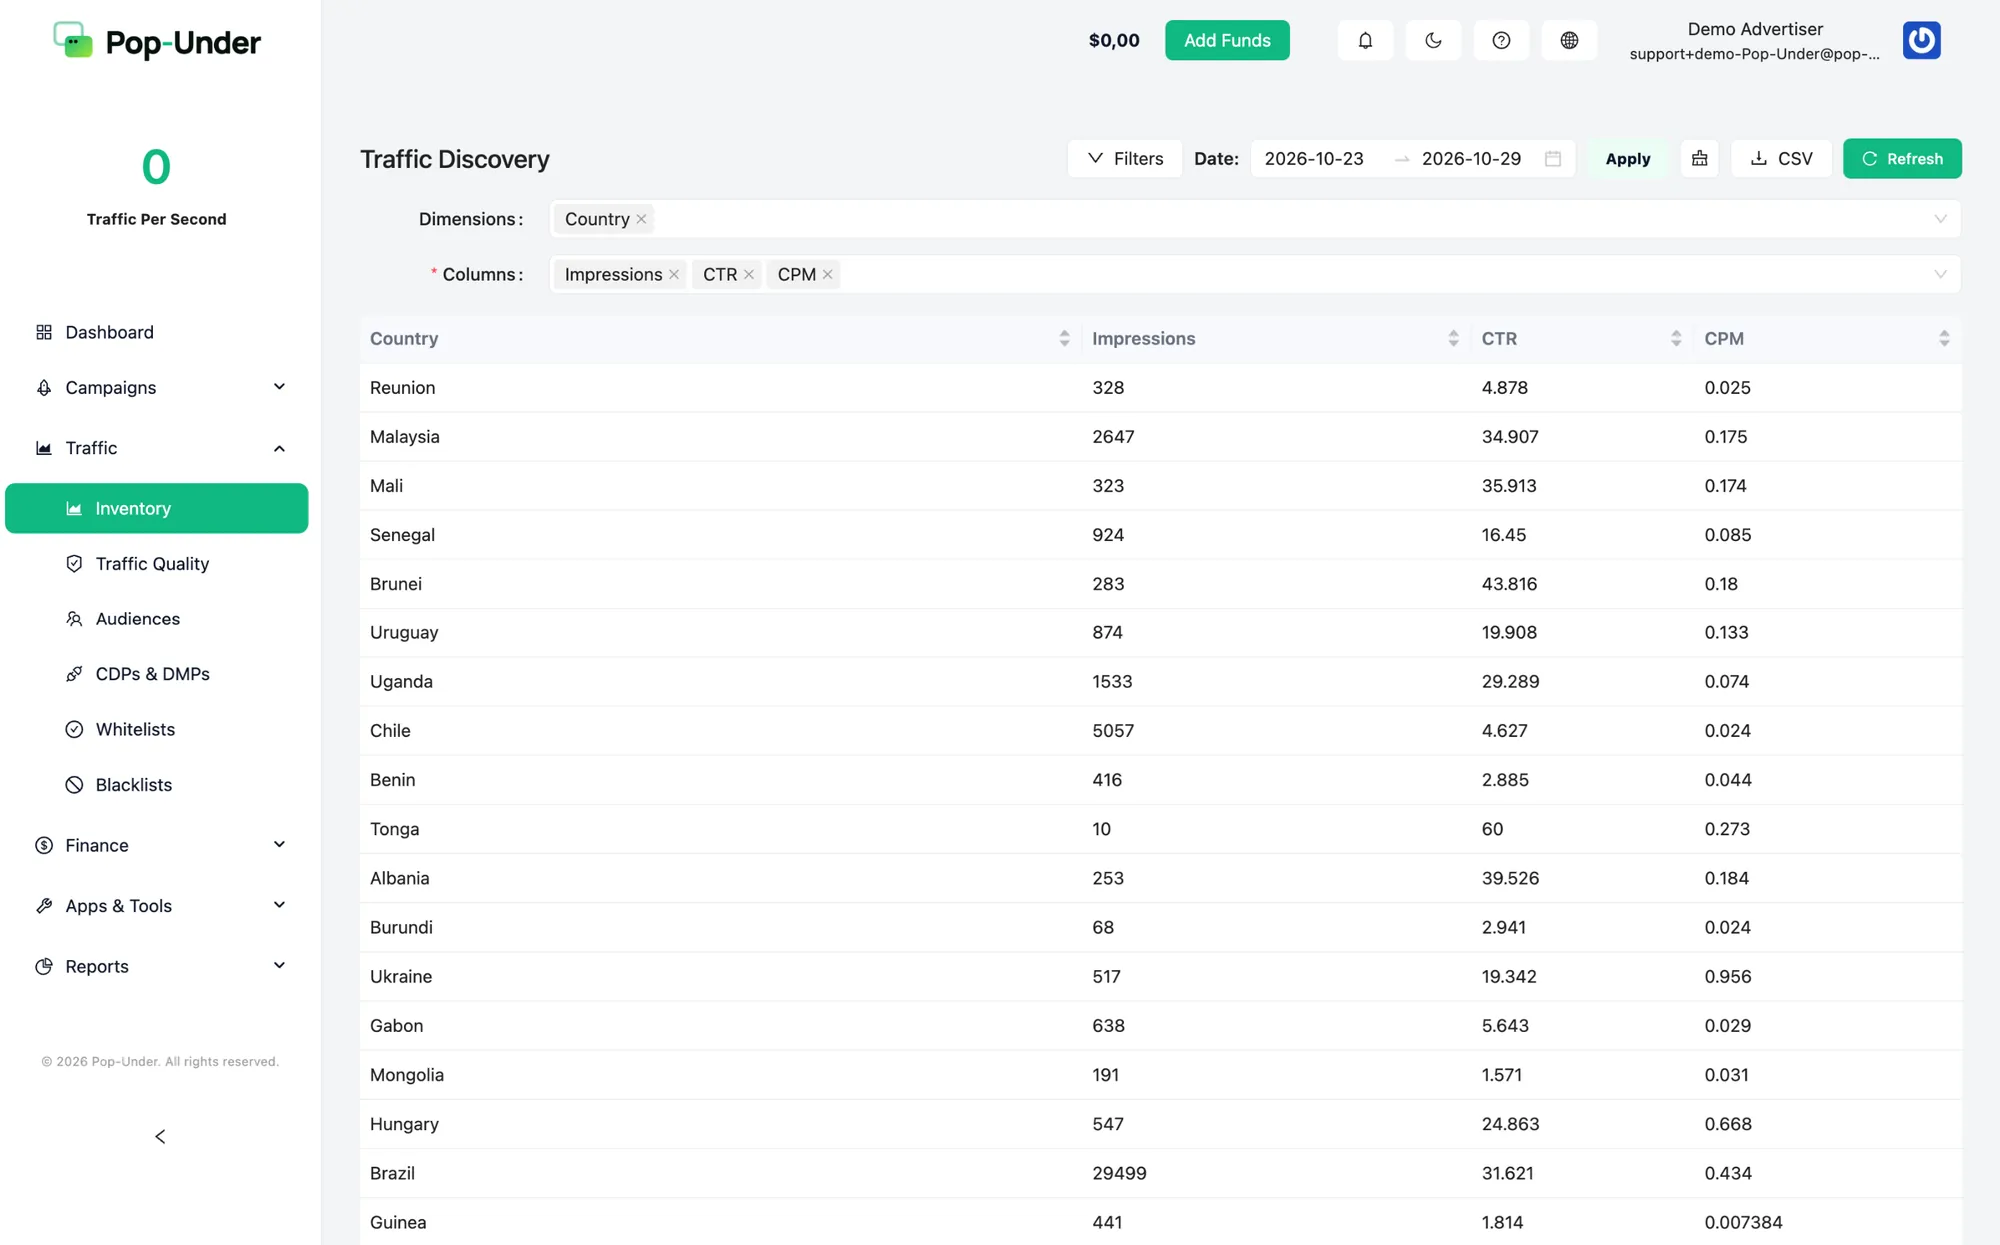Collapse the sidebar with arrow
Viewport: 2000px width, 1245px height.
[x=160, y=1137]
